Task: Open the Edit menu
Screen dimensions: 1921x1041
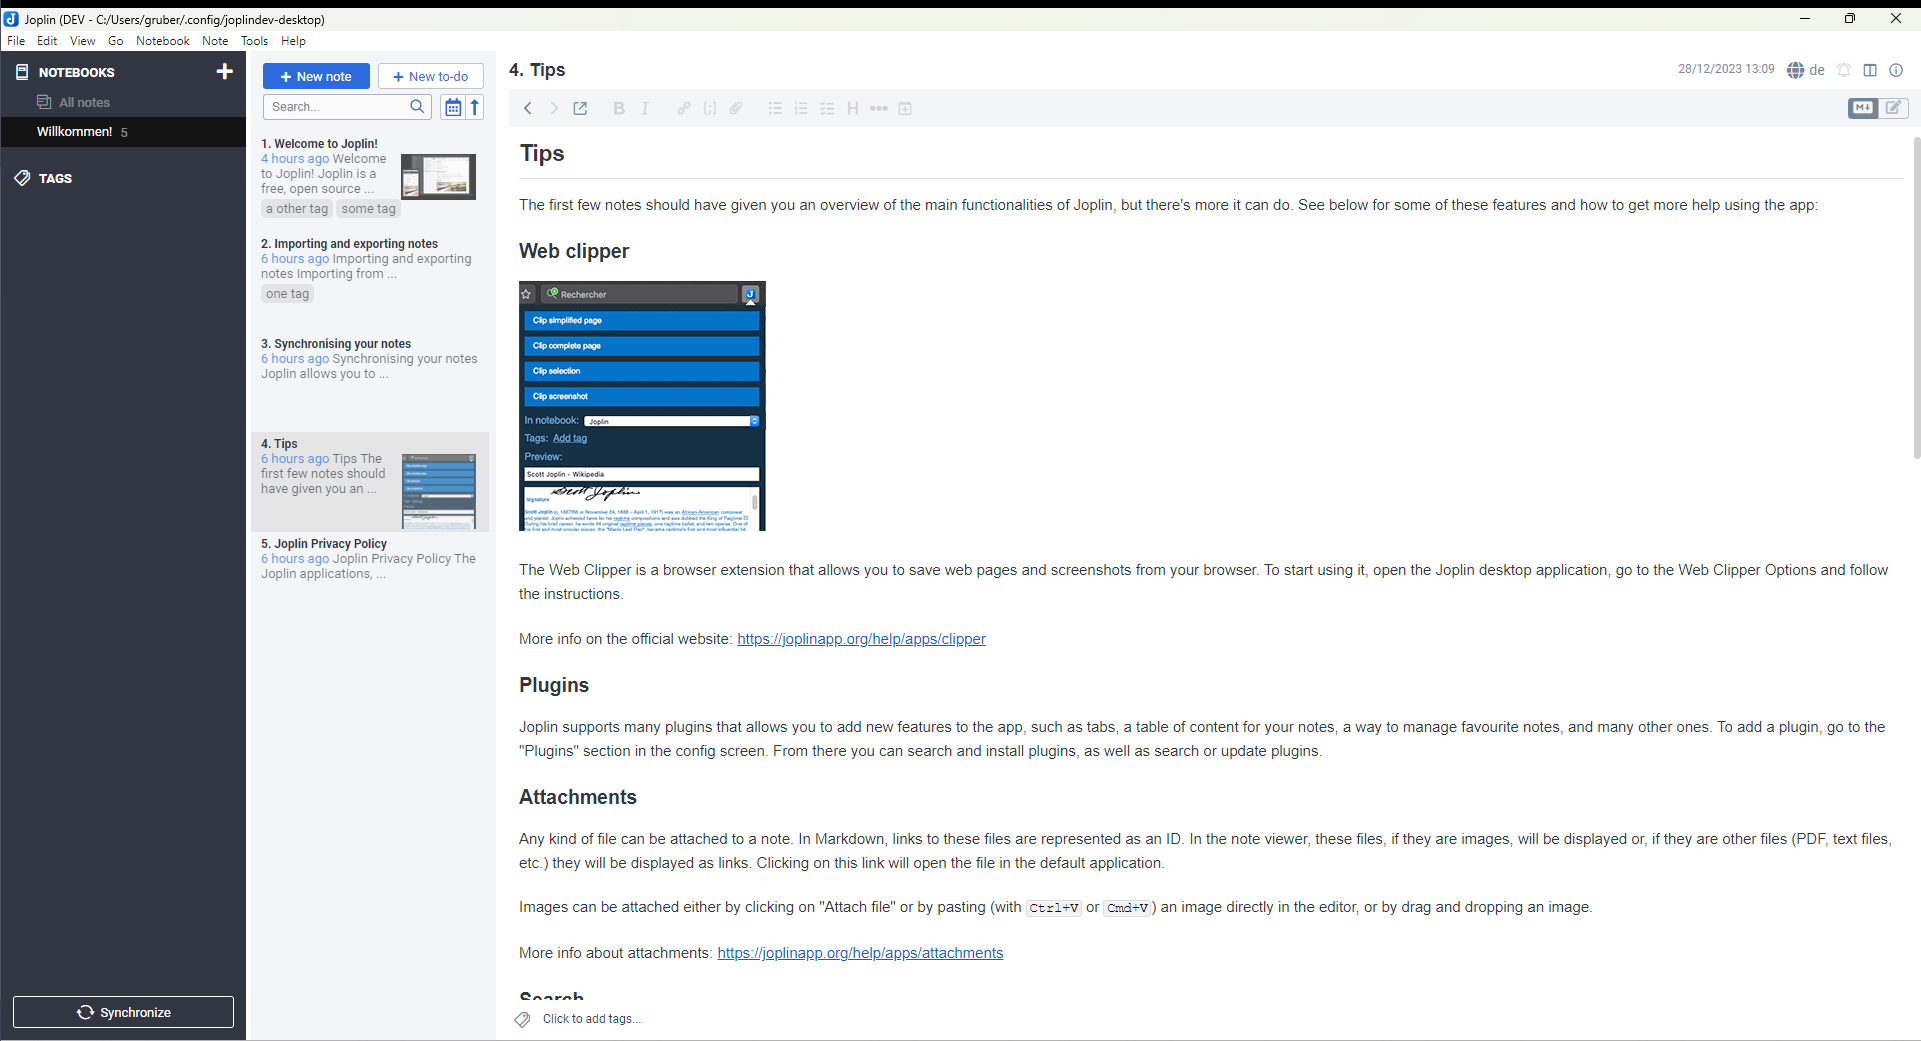Action: [x=47, y=41]
